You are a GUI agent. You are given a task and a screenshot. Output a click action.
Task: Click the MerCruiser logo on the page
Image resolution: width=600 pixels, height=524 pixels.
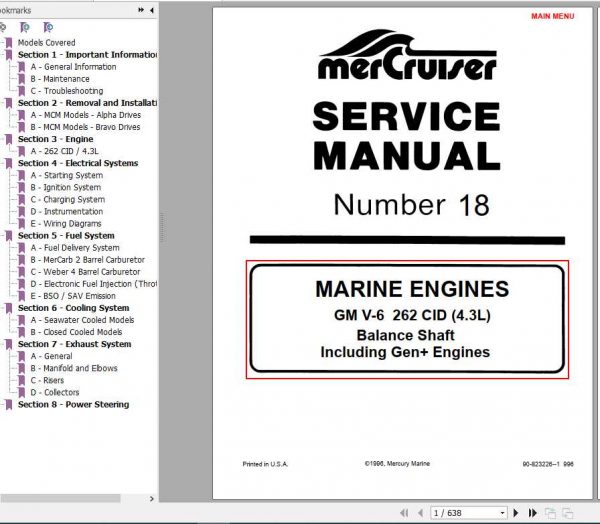tap(407, 55)
